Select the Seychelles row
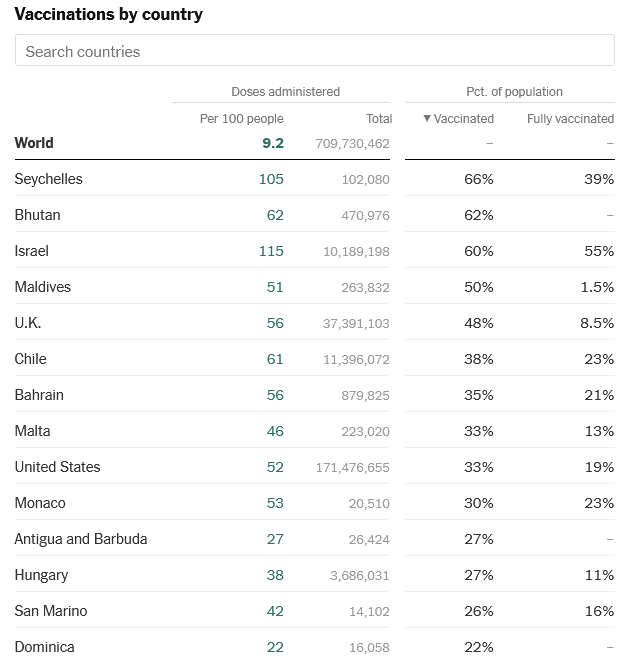This screenshot has height=659, width=635. pos(48,179)
